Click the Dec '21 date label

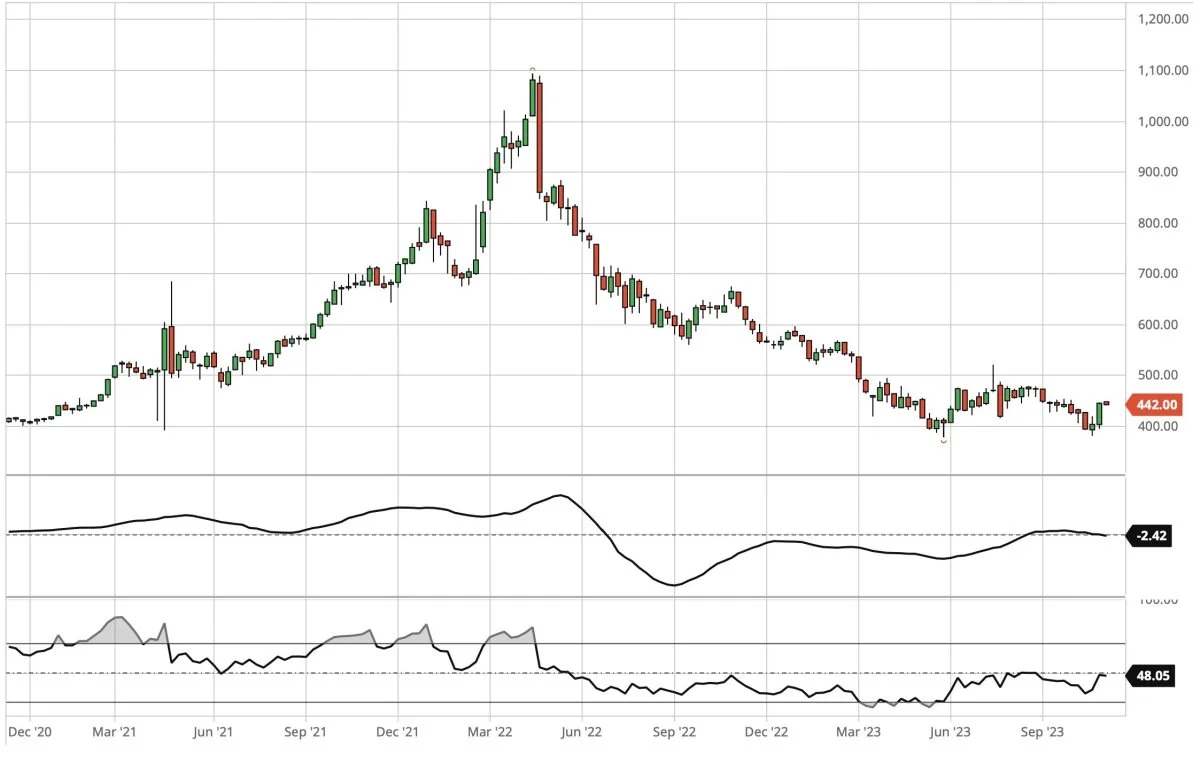pos(397,732)
